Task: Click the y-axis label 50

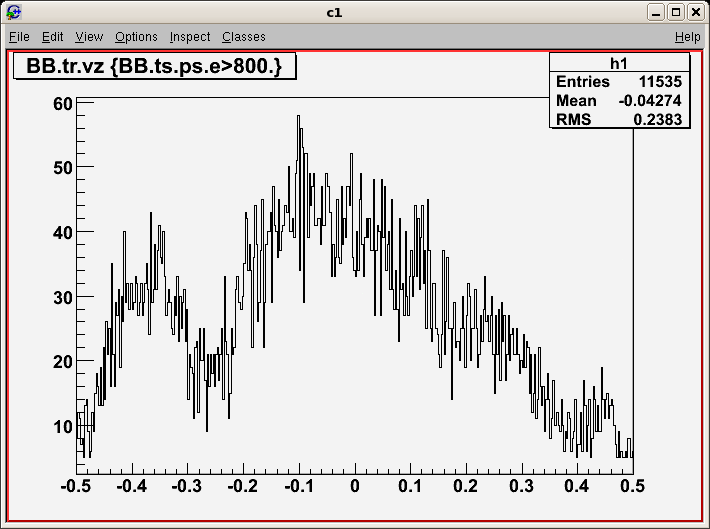Action: pyautogui.click(x=62, y=168)
